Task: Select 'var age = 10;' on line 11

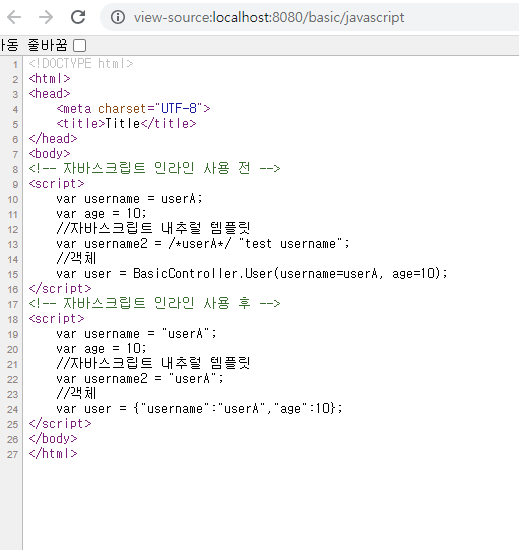Action: click(101, 214)
